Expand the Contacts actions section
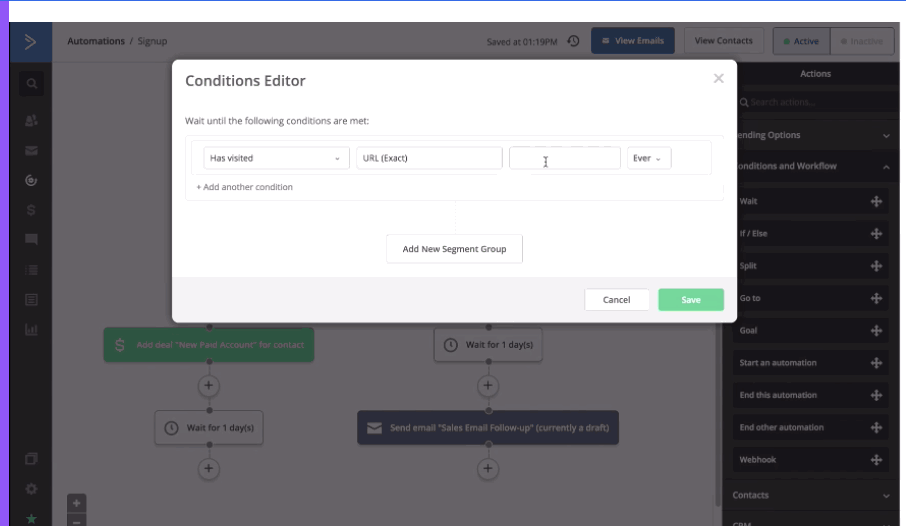 pos(812,495)
